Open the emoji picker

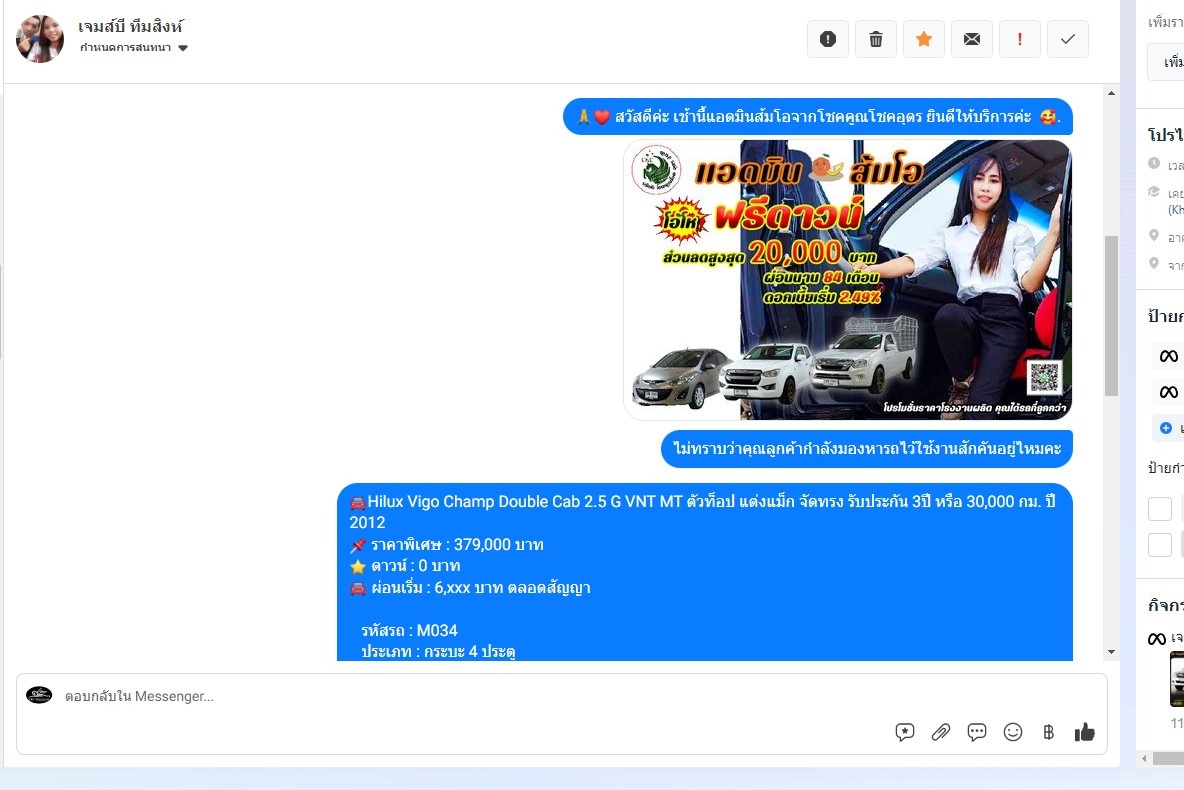(1013, 732)
